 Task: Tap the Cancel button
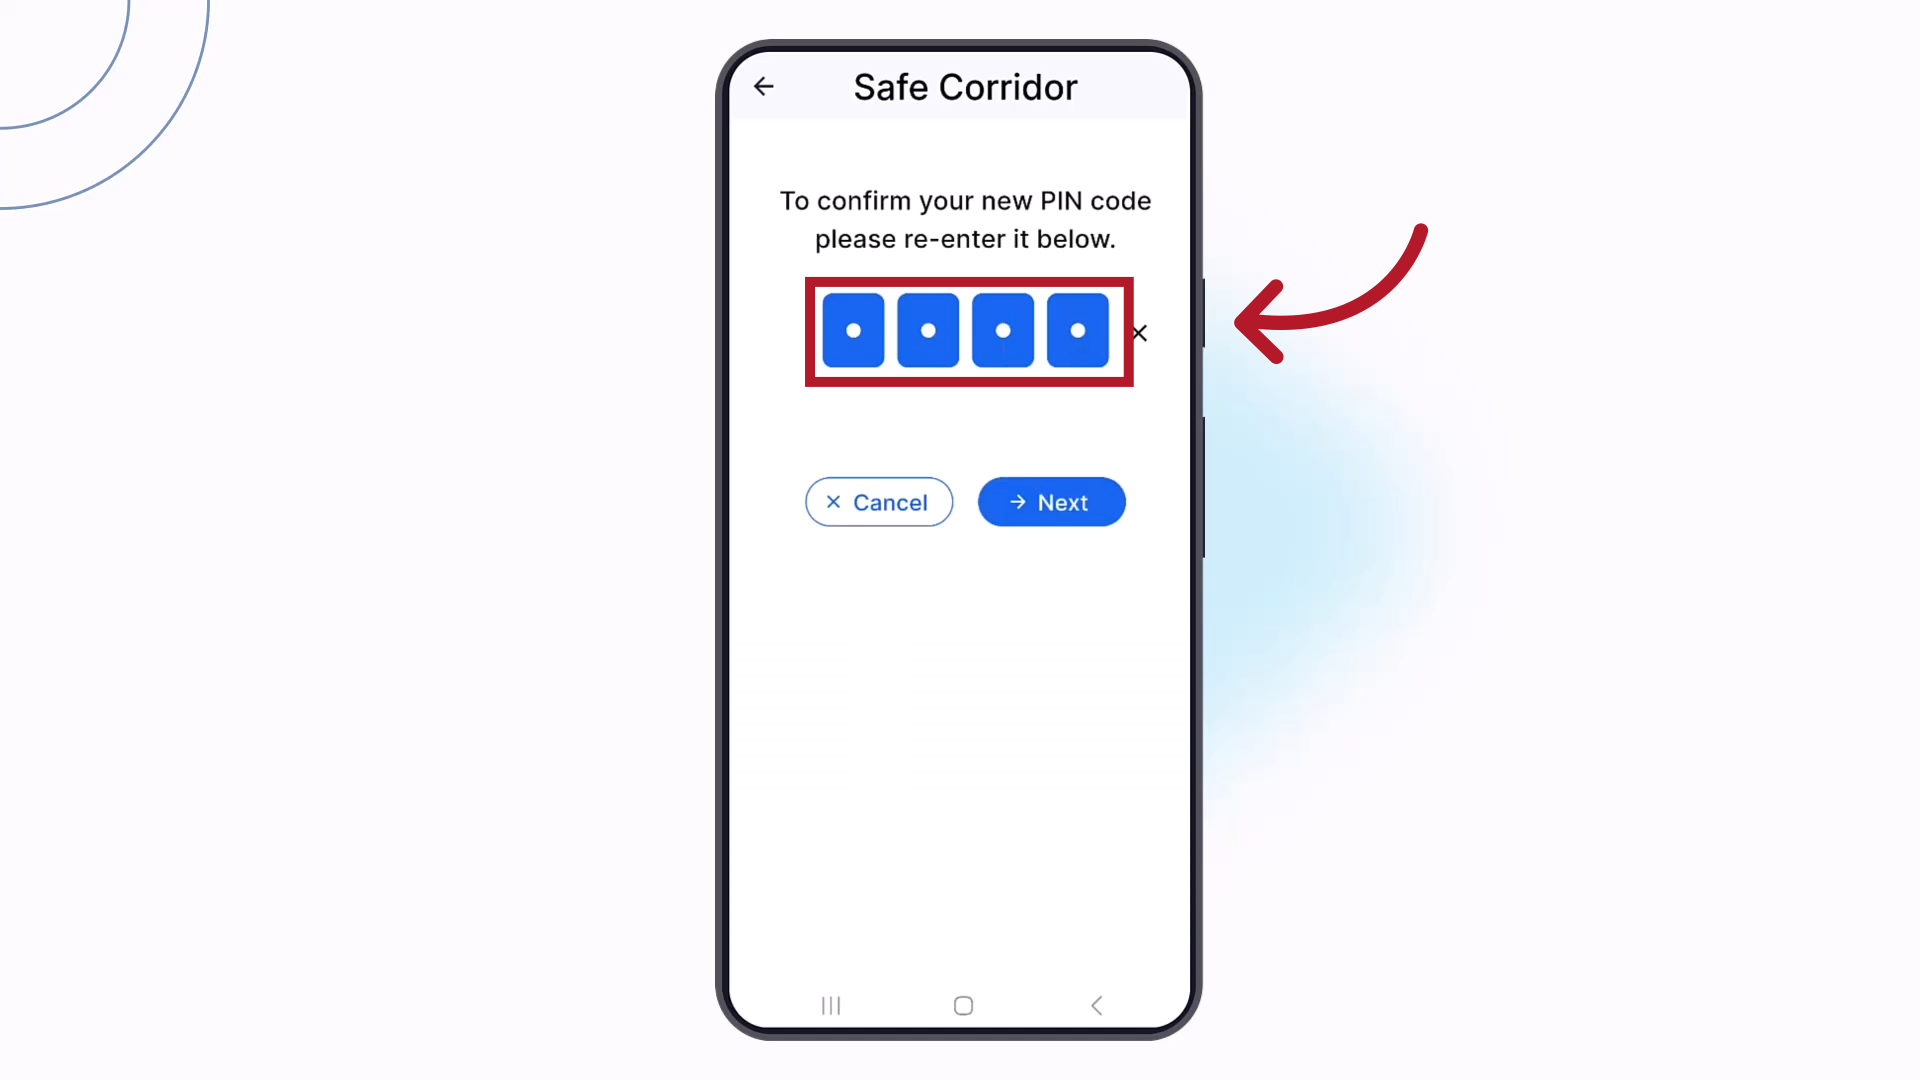pyautogui.click(x=878, y=501)
